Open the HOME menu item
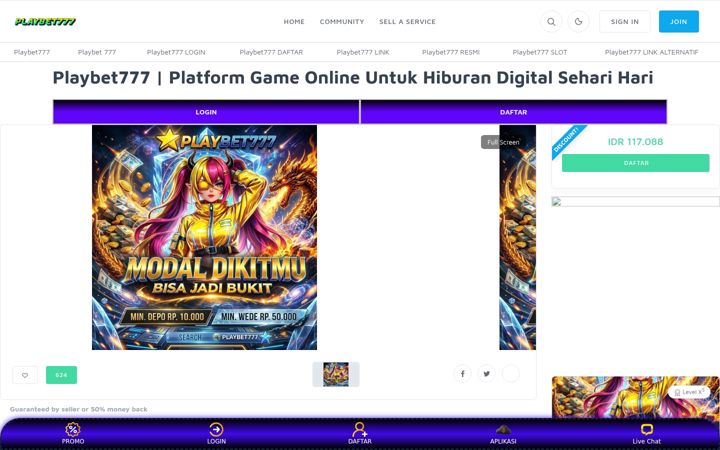This screenshot has width=720, height=450. 294,22
